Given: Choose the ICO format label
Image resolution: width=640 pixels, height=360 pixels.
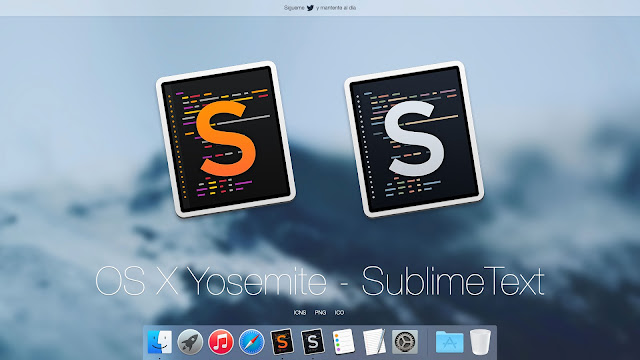Looking at the screenshot, I should point(339,313).
